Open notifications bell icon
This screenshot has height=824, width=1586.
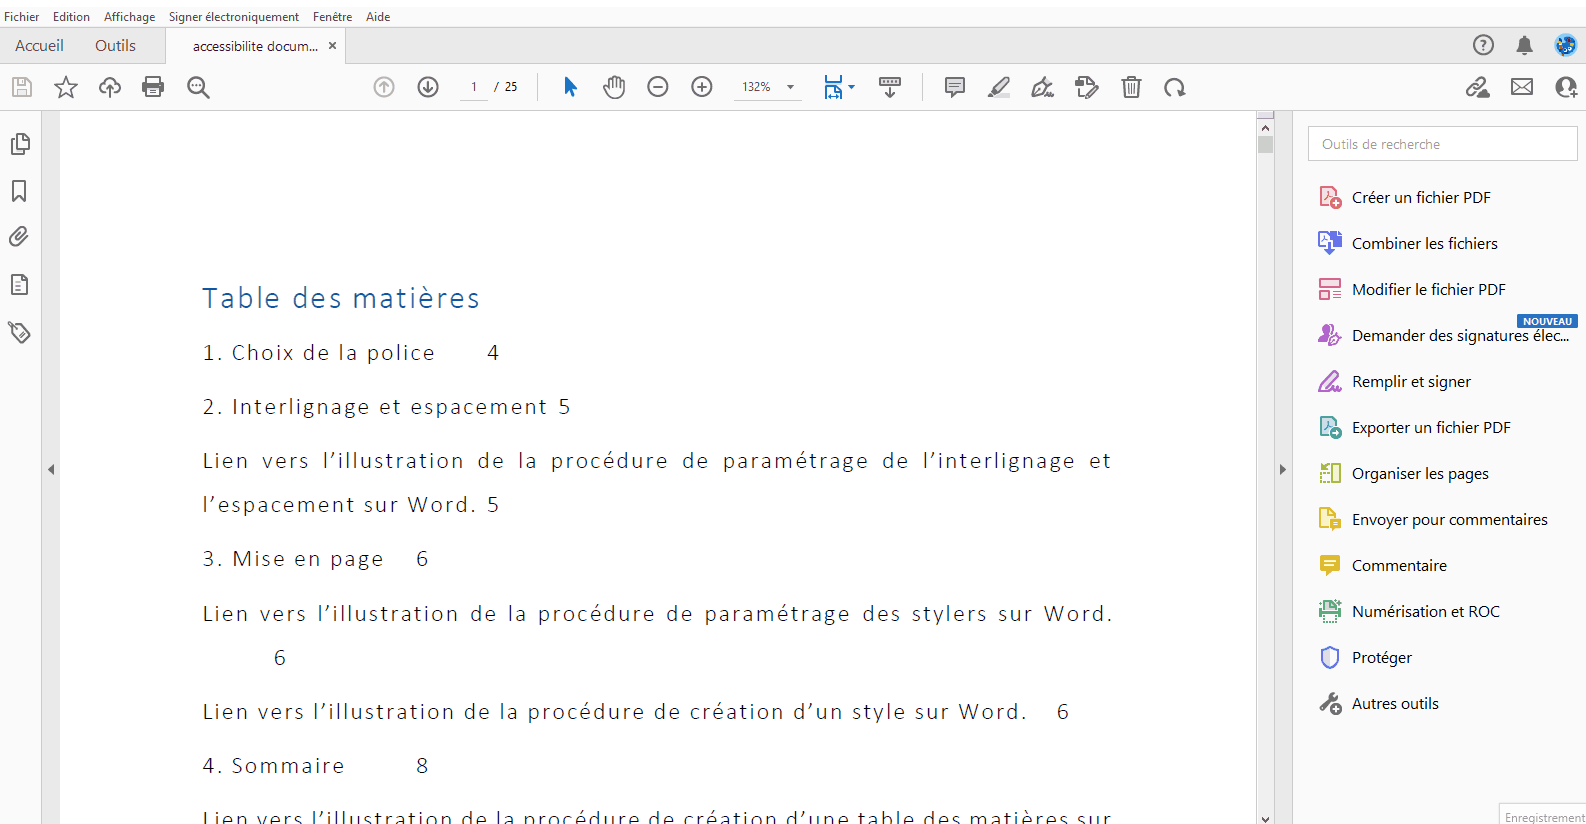coord(1524,45)
